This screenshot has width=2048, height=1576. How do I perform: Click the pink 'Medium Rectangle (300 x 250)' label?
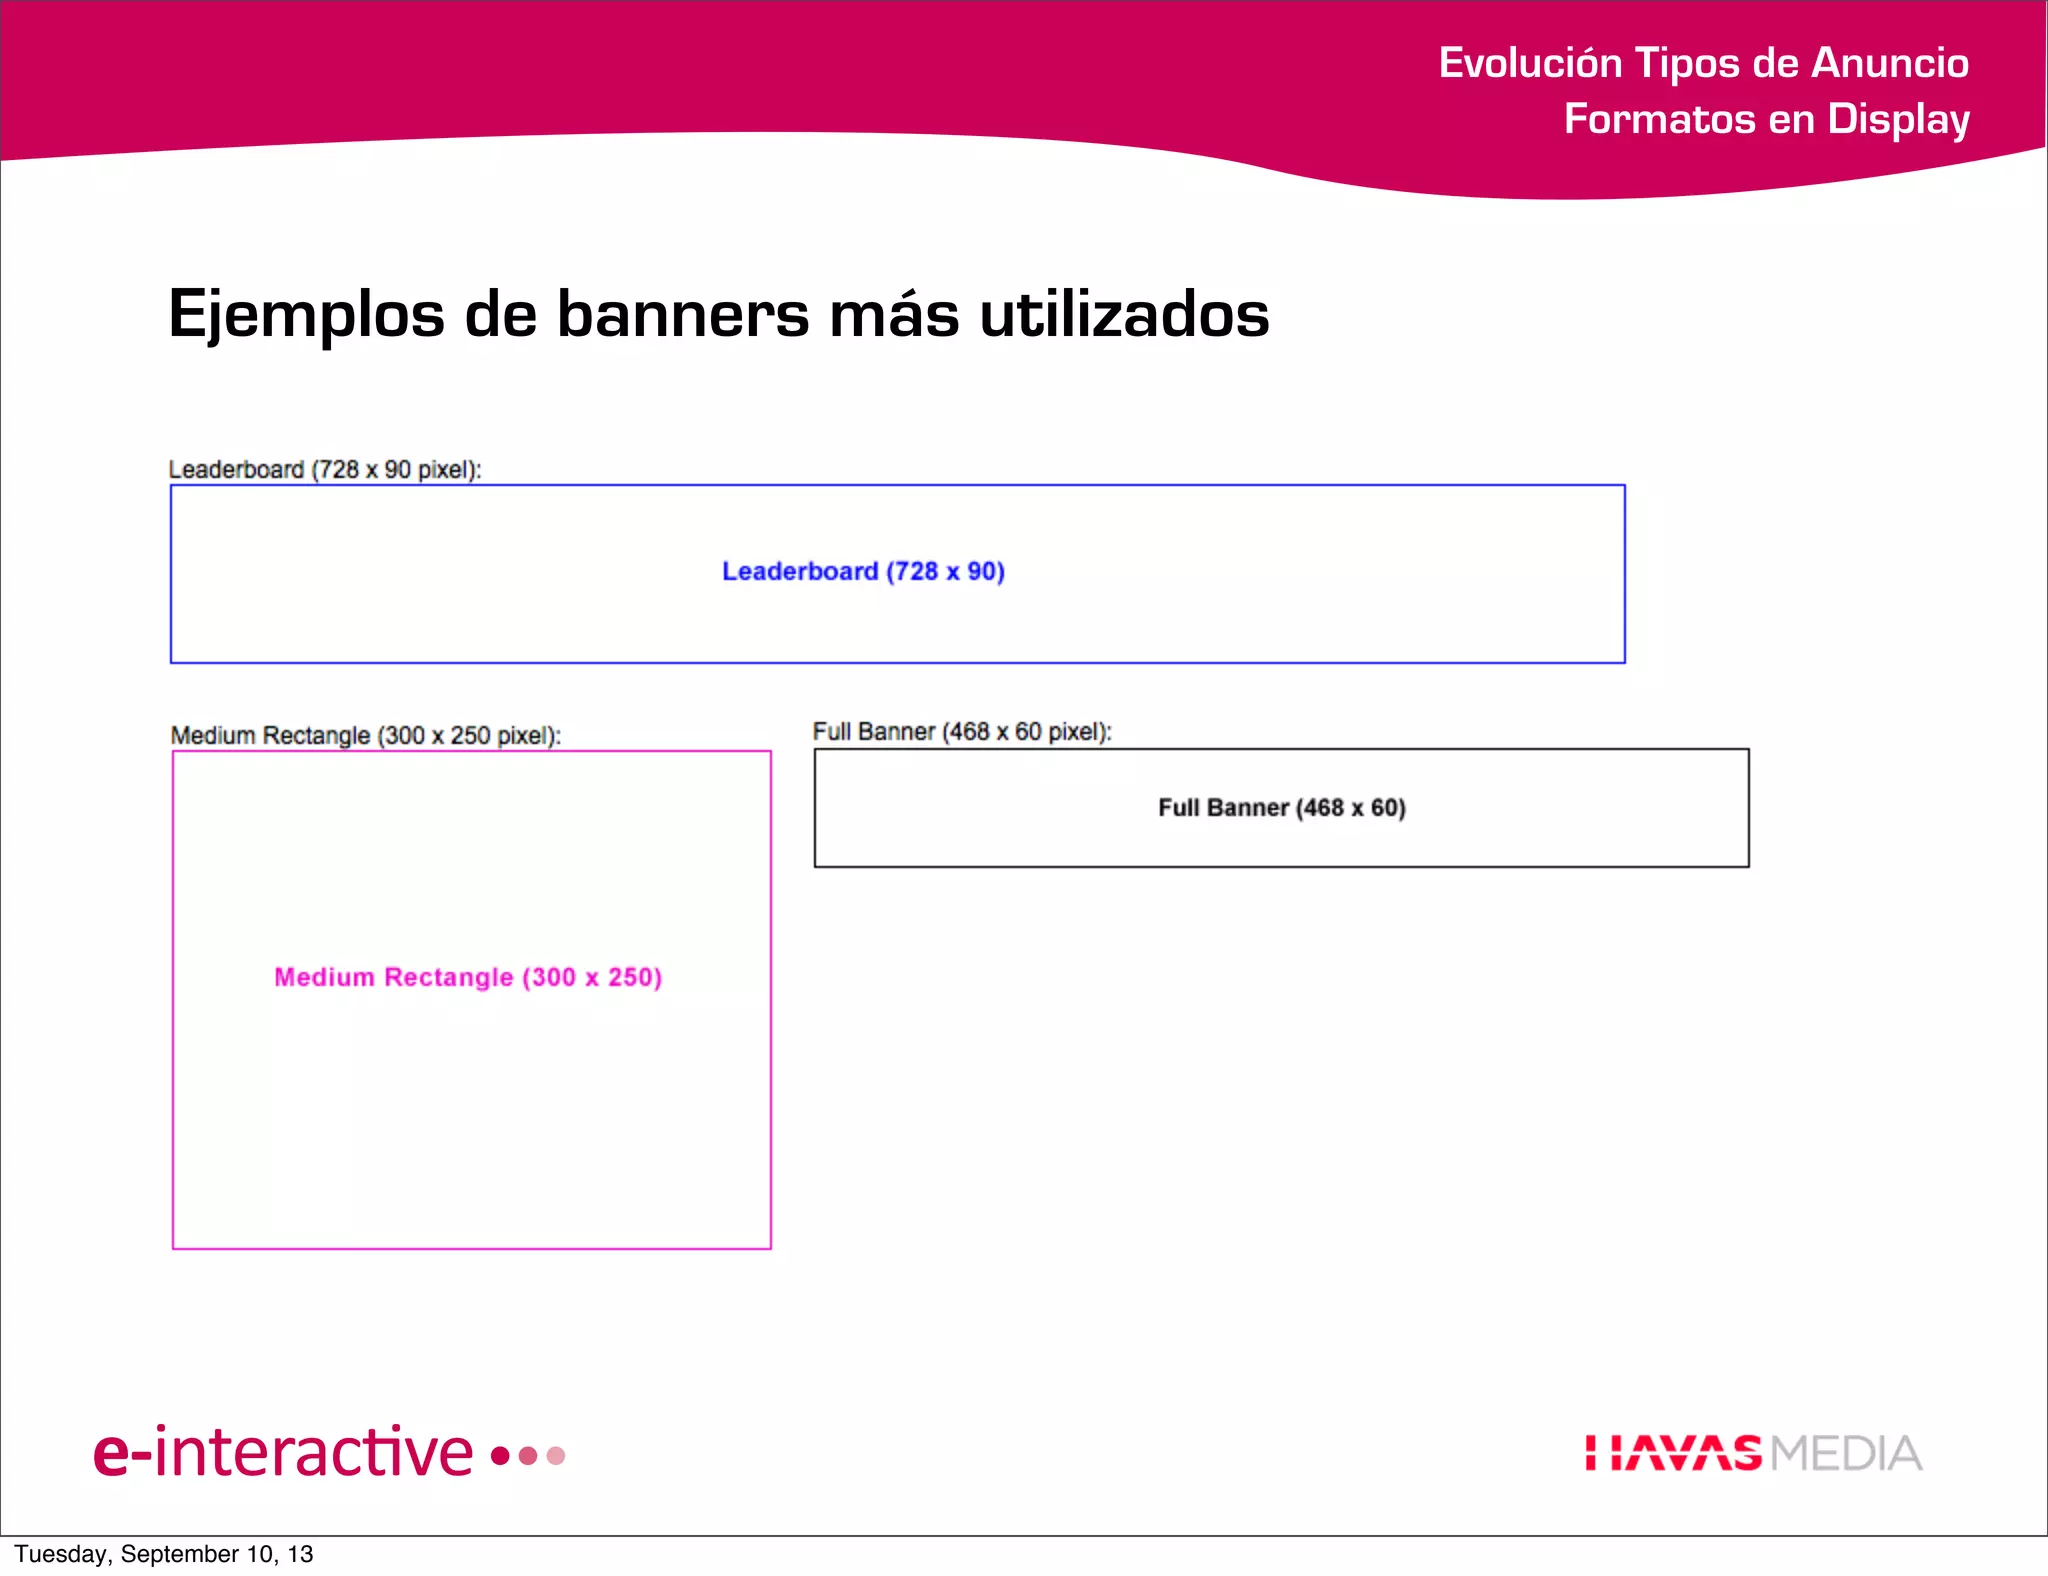click(468, 977)
